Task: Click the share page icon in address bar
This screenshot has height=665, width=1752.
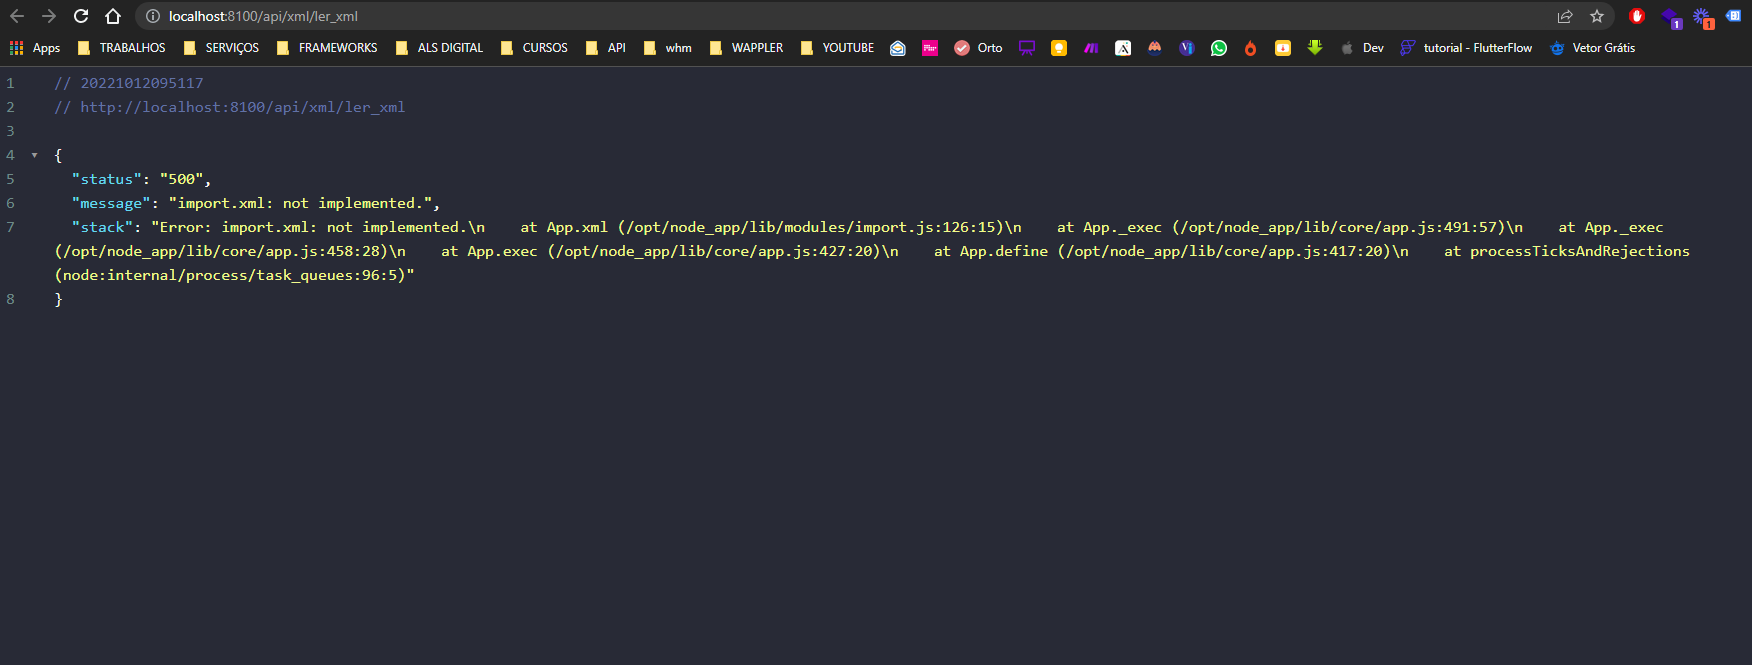Action: (x=1565, y=16)
